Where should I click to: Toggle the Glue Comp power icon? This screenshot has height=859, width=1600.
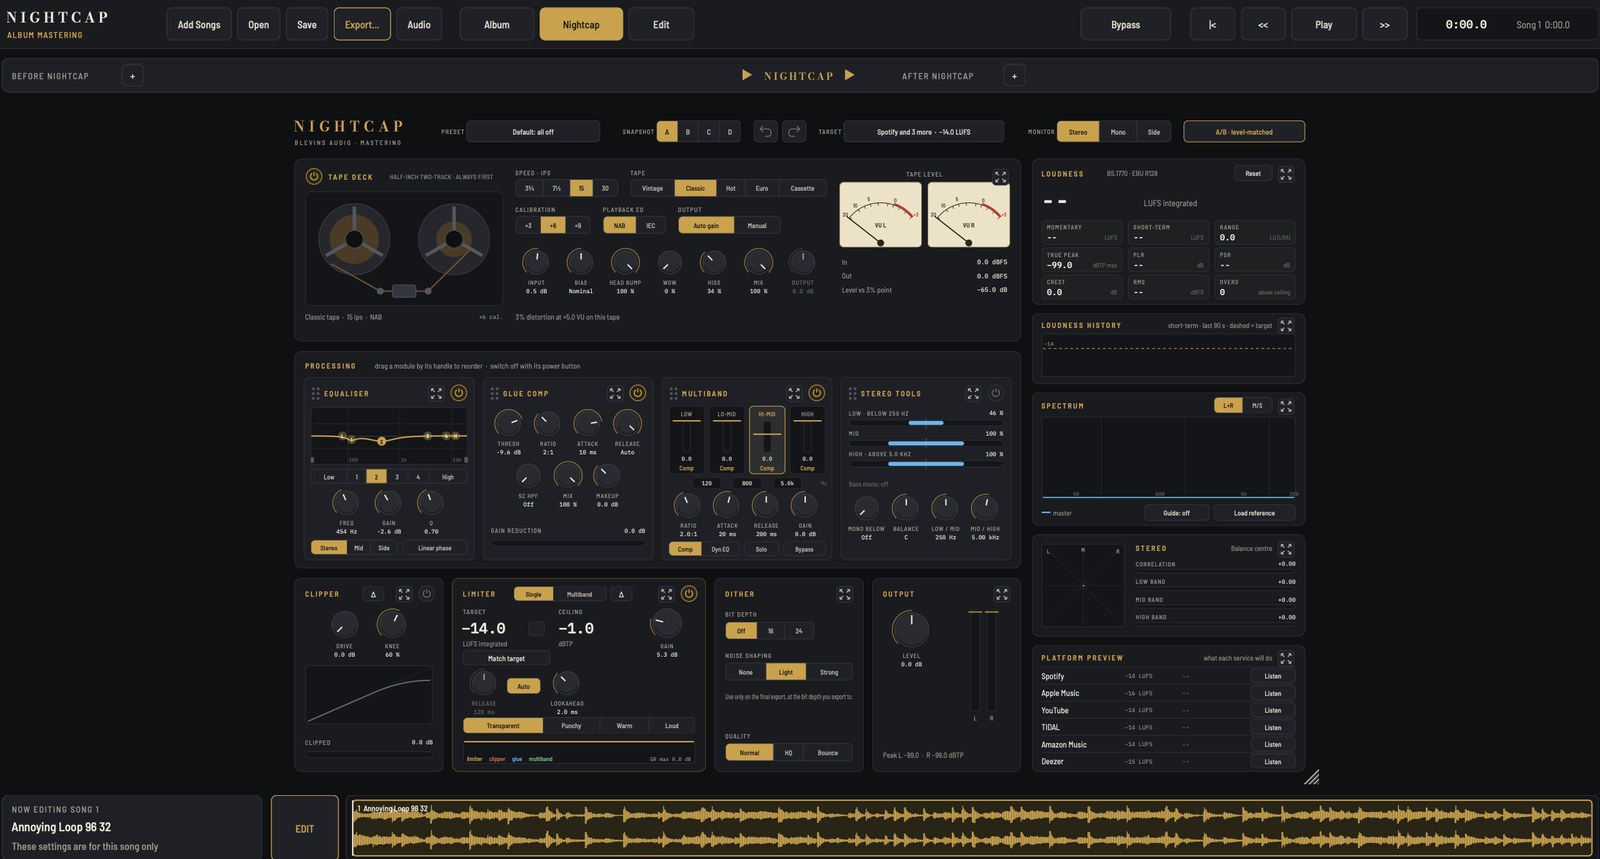[x=638, y=393]
